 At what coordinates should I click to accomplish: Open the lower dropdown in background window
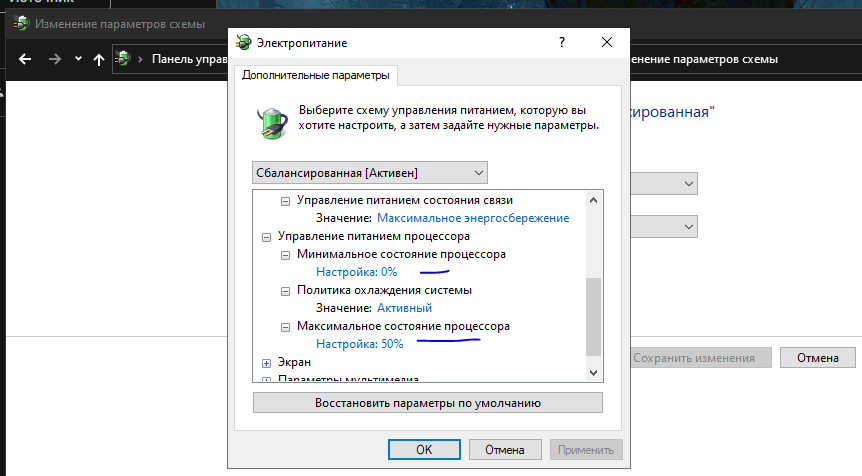(x=664, y=226)
